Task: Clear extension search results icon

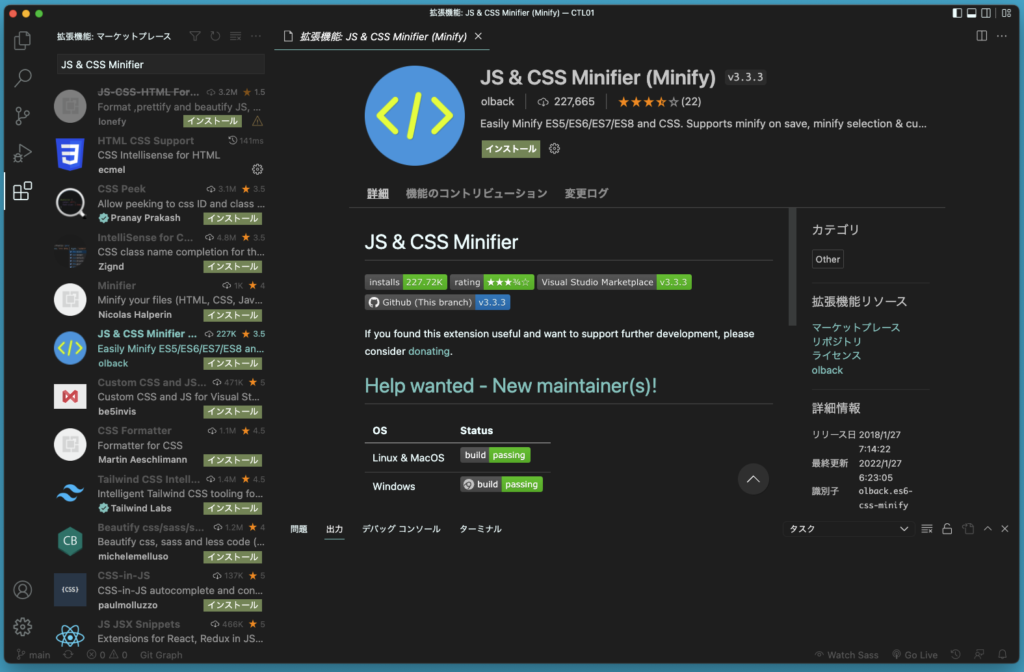Action: (x=235, y=36)
